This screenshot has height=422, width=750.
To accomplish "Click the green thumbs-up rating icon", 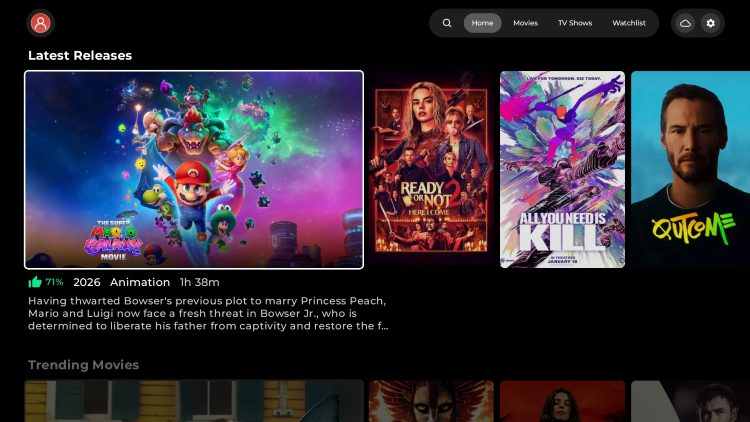I will [35, 282].
